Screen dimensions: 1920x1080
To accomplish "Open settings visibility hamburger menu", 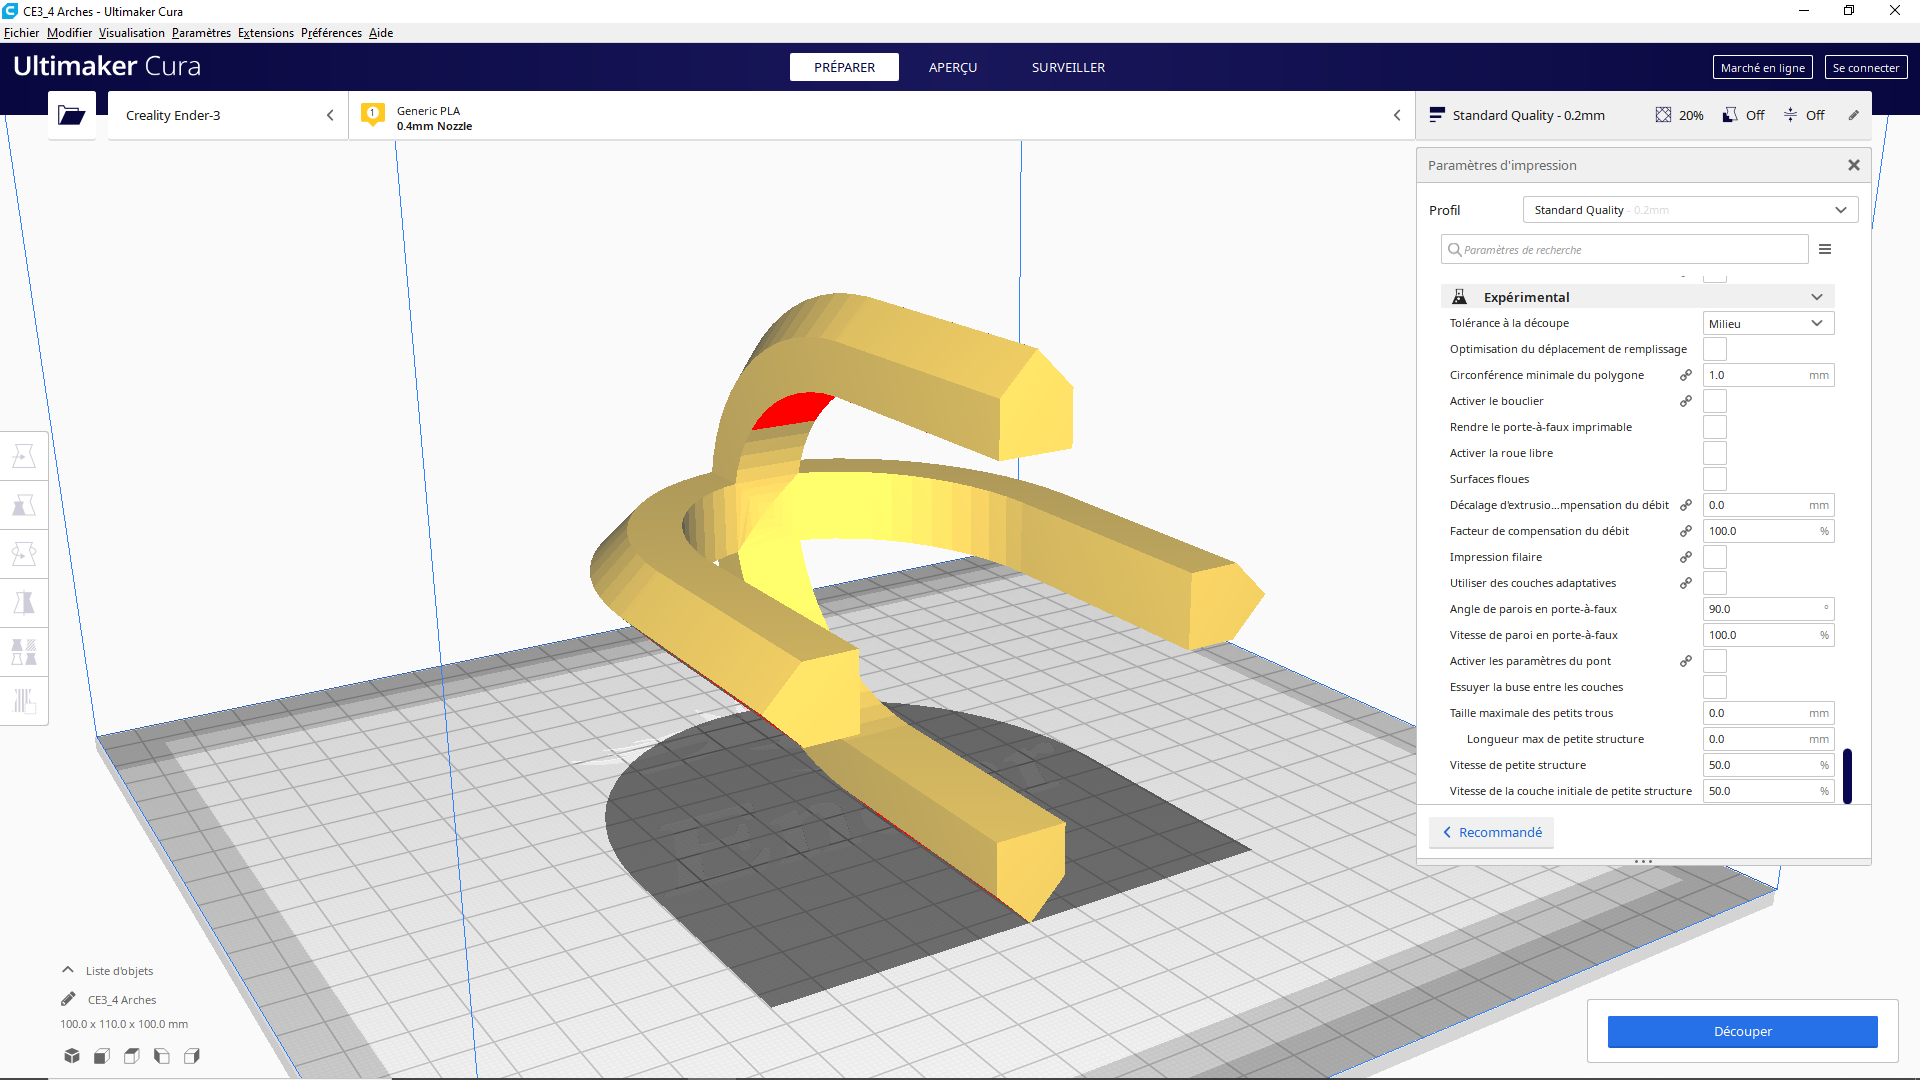I will tap(1825, 249).
